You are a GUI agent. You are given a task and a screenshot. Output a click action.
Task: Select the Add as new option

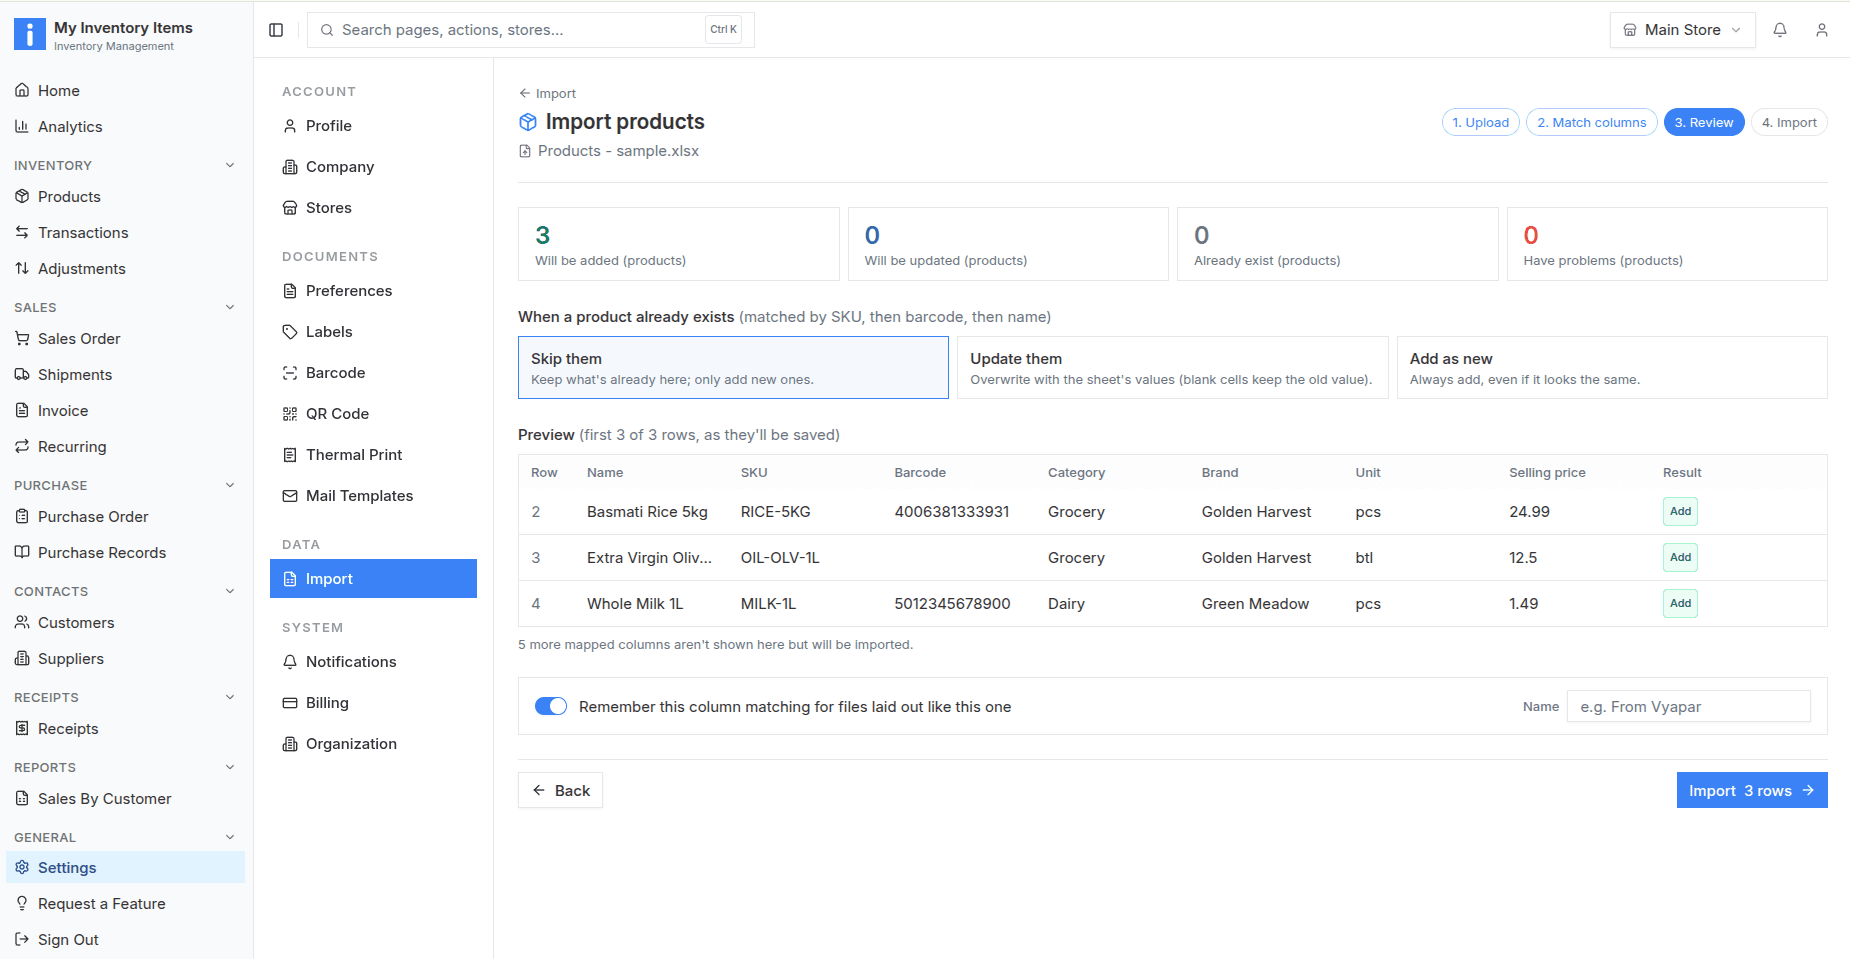point(1612,367)
